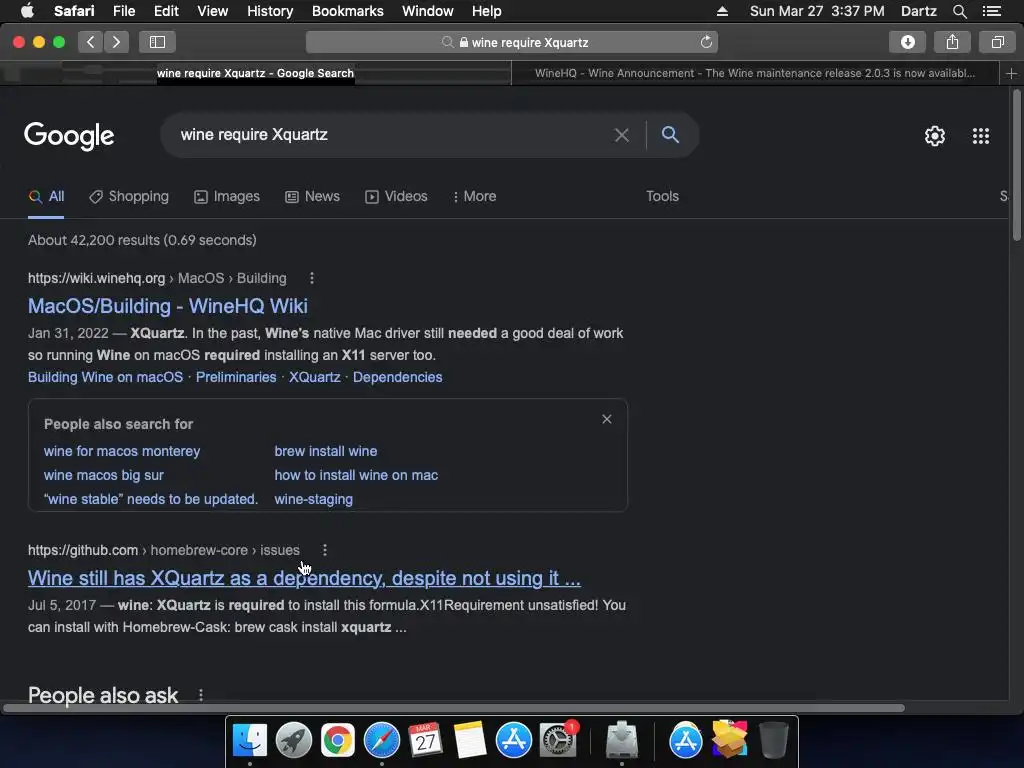Click the Dartz user name in menu bar
The height and width of the screenshot is (768, 1024).
(x=918, y=11)
